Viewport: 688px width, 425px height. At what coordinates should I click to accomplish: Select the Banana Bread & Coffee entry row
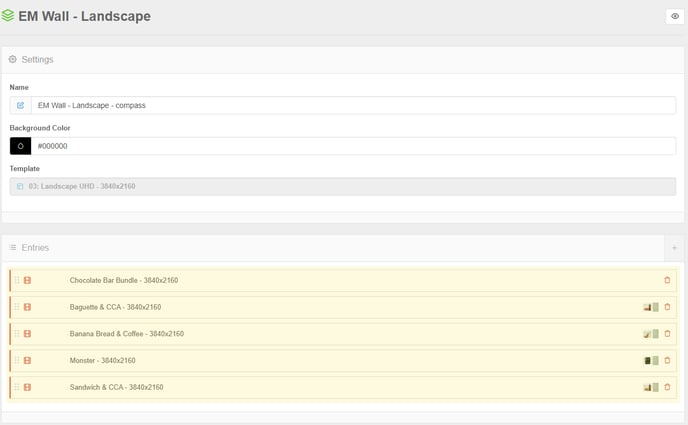tap(343, 334)
